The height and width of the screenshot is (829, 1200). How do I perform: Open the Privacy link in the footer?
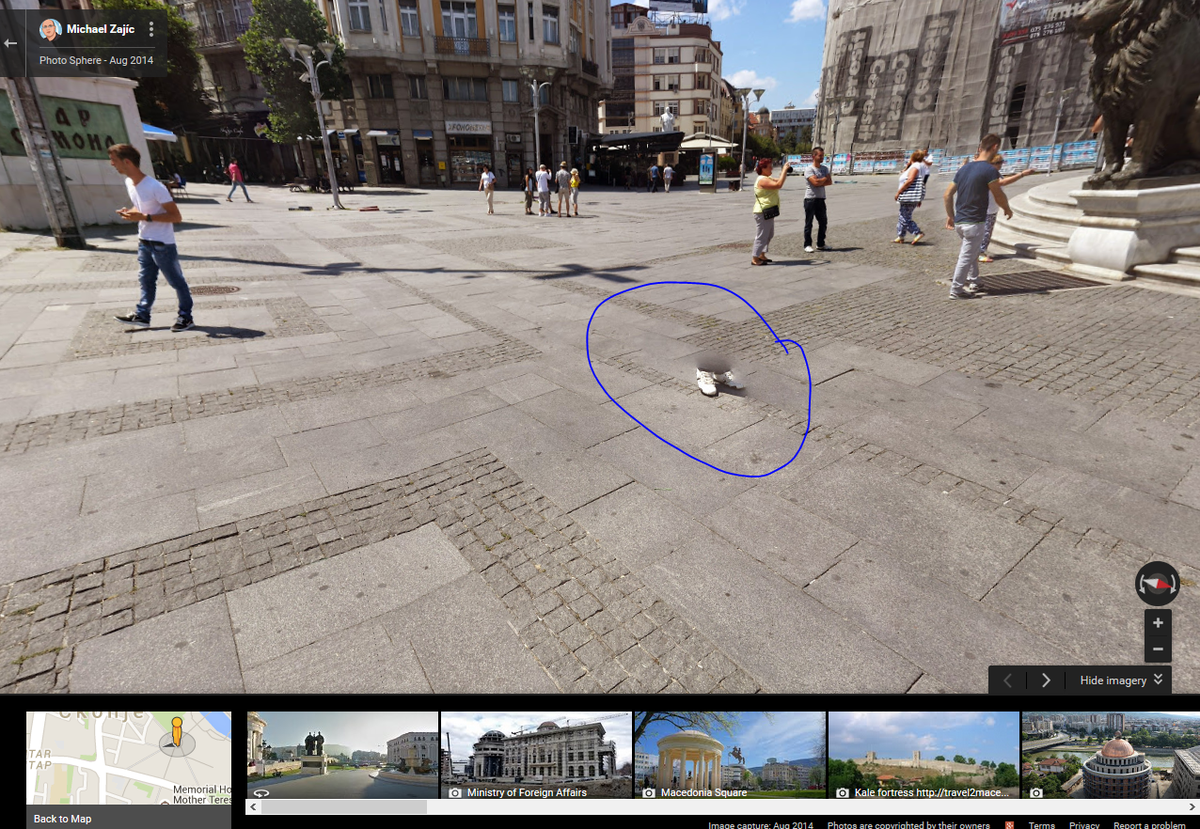(1084, 824)
